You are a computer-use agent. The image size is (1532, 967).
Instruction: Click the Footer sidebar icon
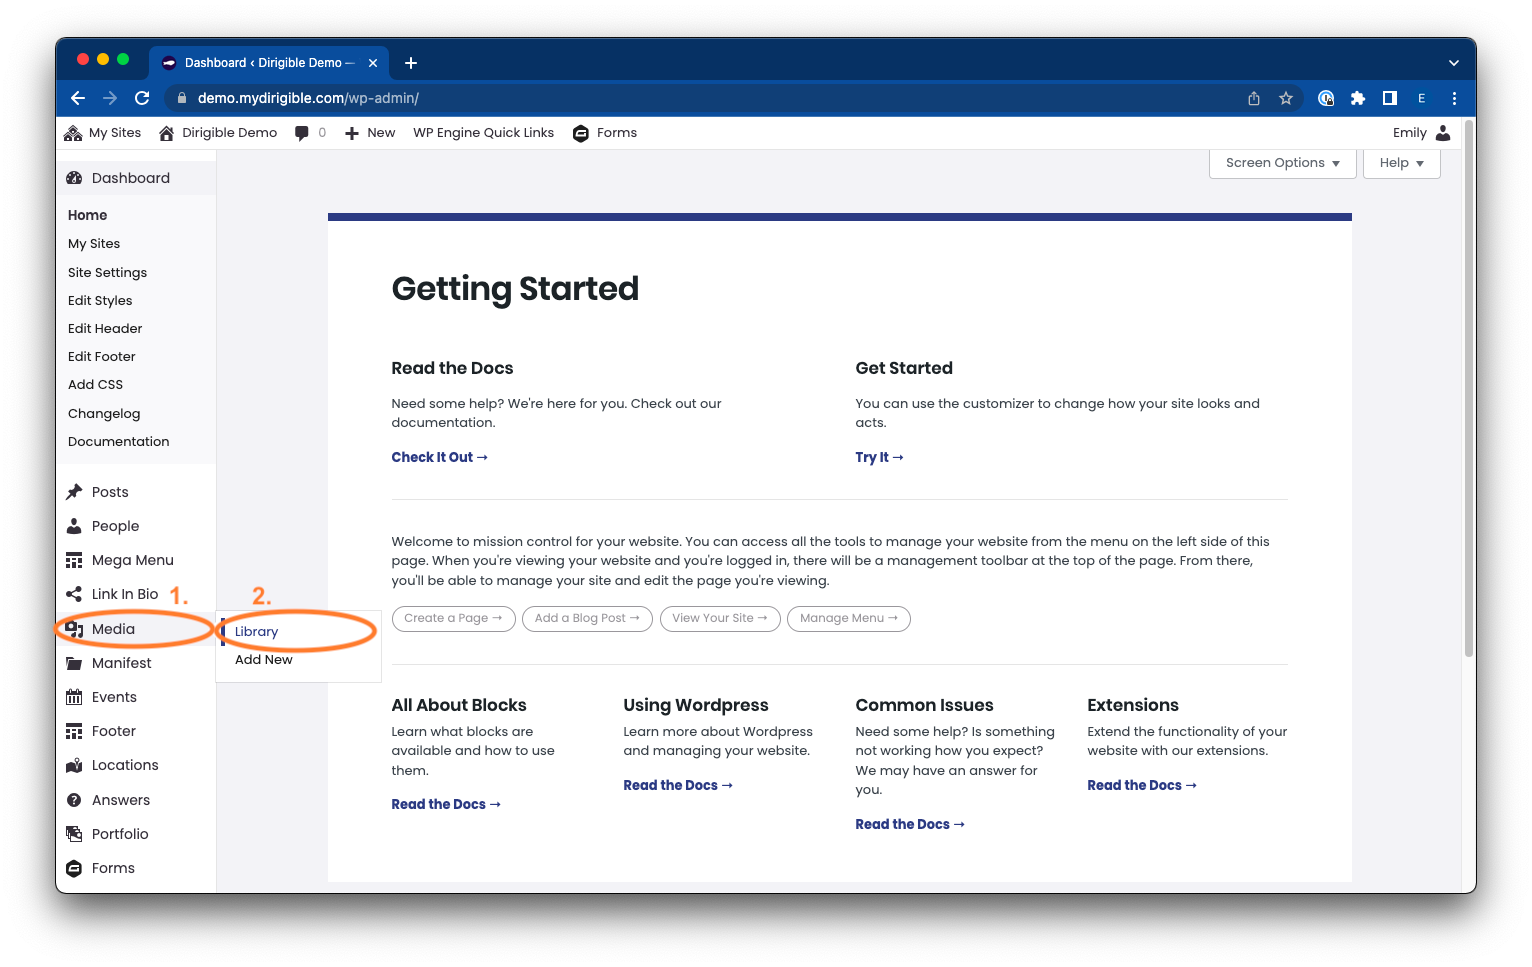click(x=74, y=731)
